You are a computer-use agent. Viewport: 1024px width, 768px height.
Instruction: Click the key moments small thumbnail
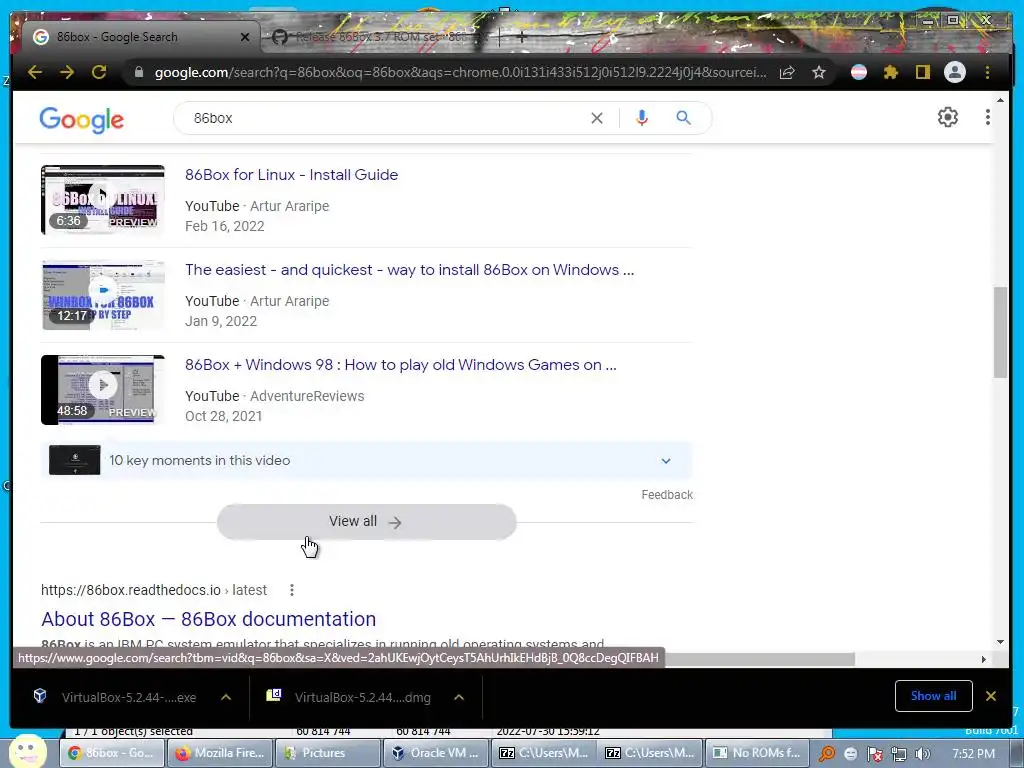point(74,460)
